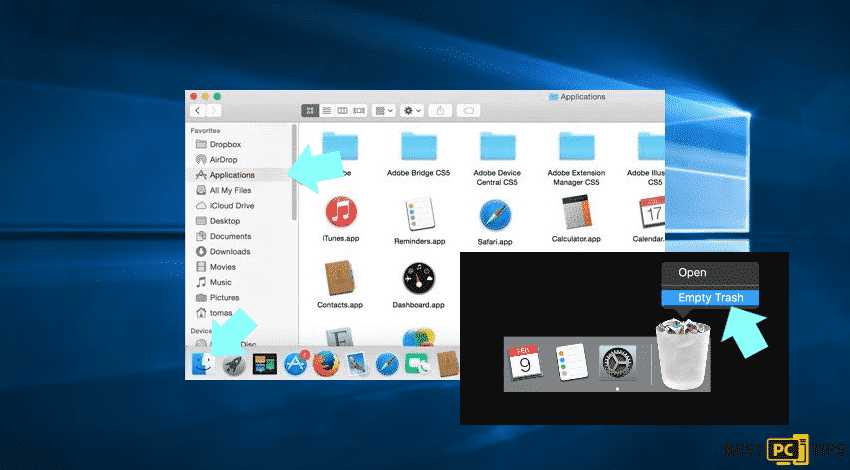Open Calendar icon showing FEB 9
The height and width of the screenshot is (470, 850).
tap(524, 362)
